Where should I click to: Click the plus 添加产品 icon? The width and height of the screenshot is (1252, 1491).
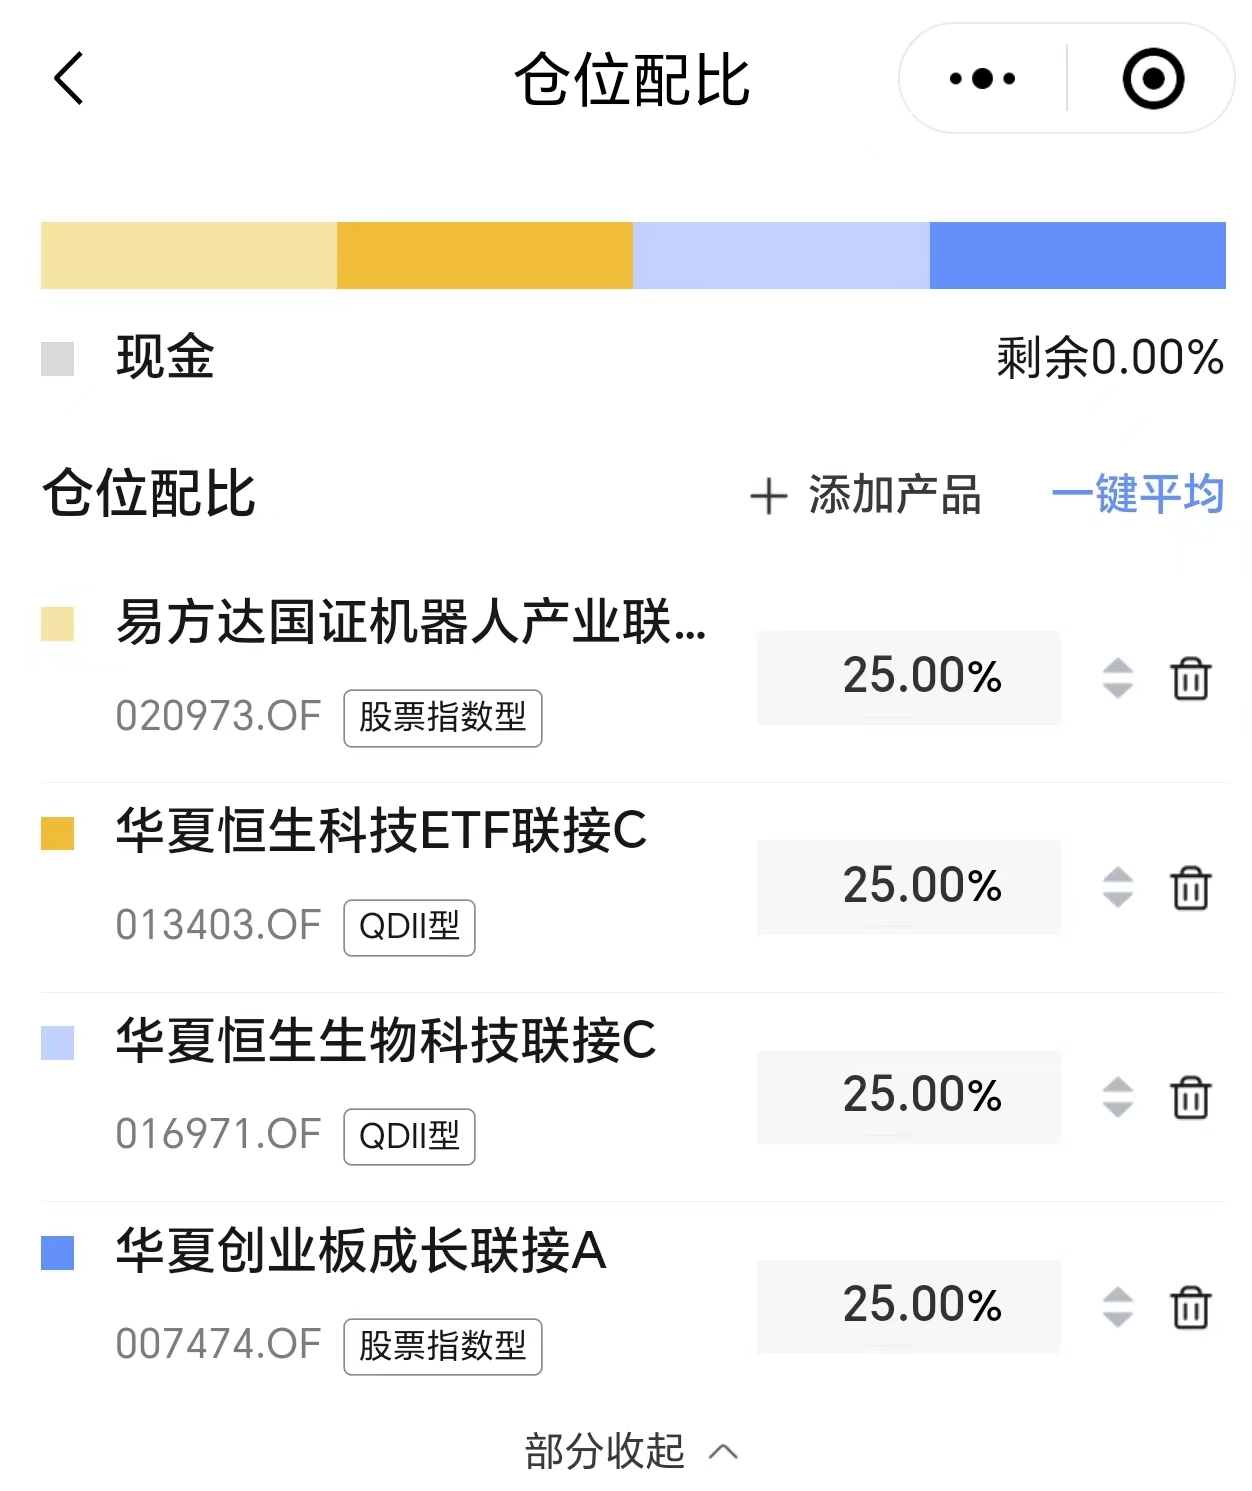pyautogui.click(x=768, y=496)
